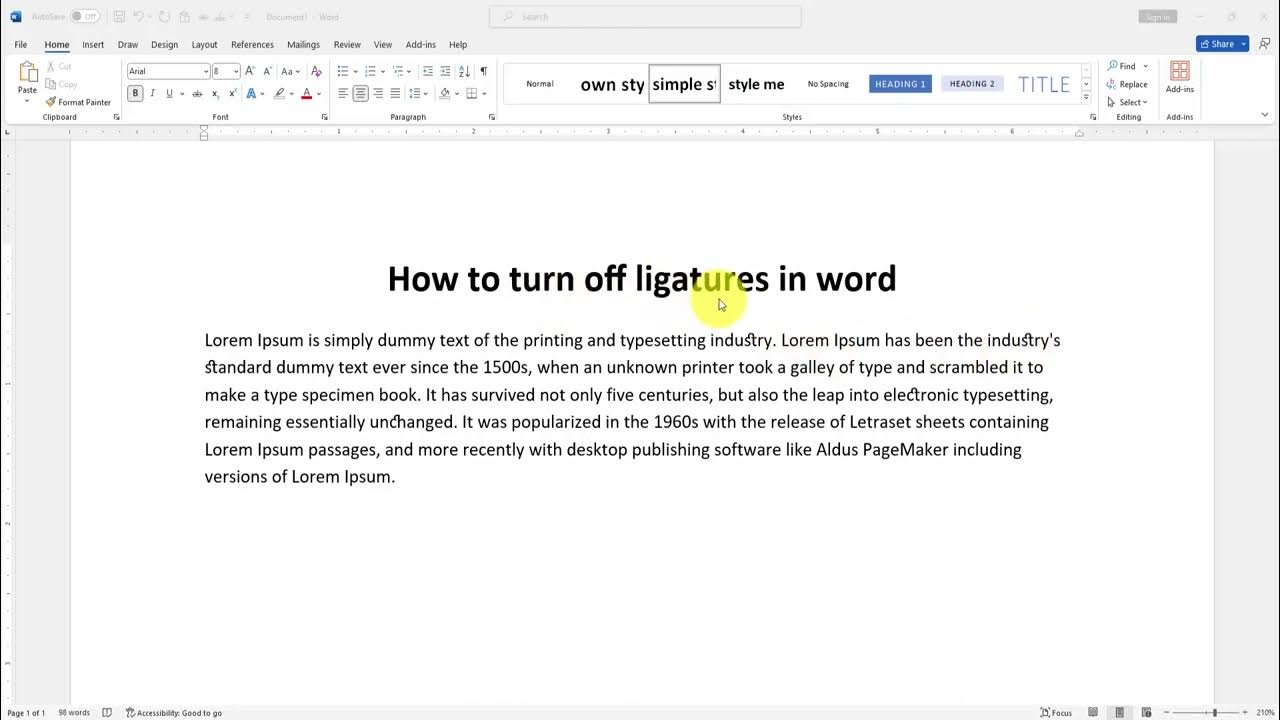
Task: Open the File menu
Action: click(x=21, y=45)
